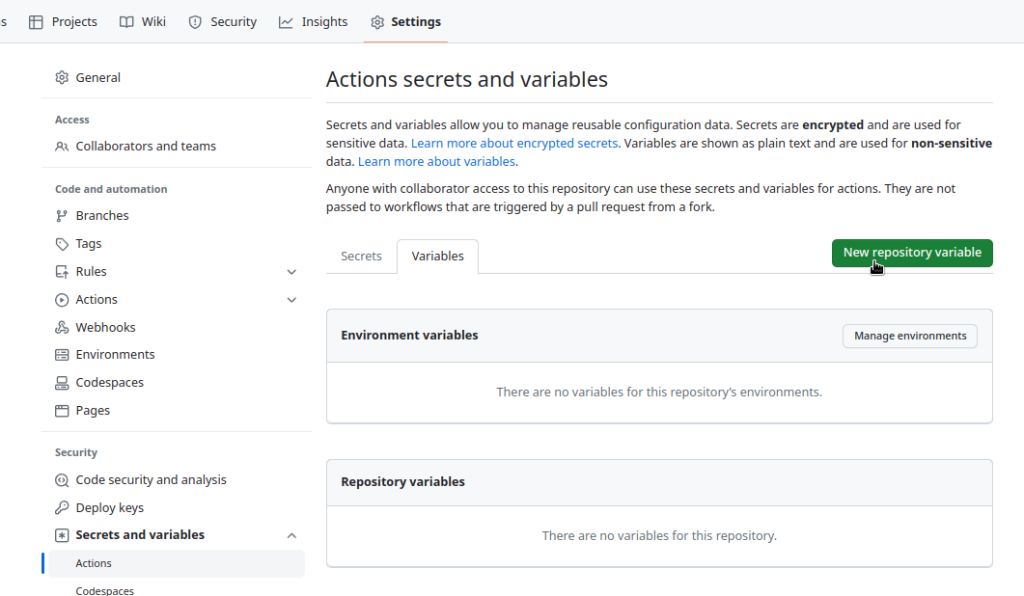Click the New repository variable button
This screenshot has width=1024, height=596.
911,253
